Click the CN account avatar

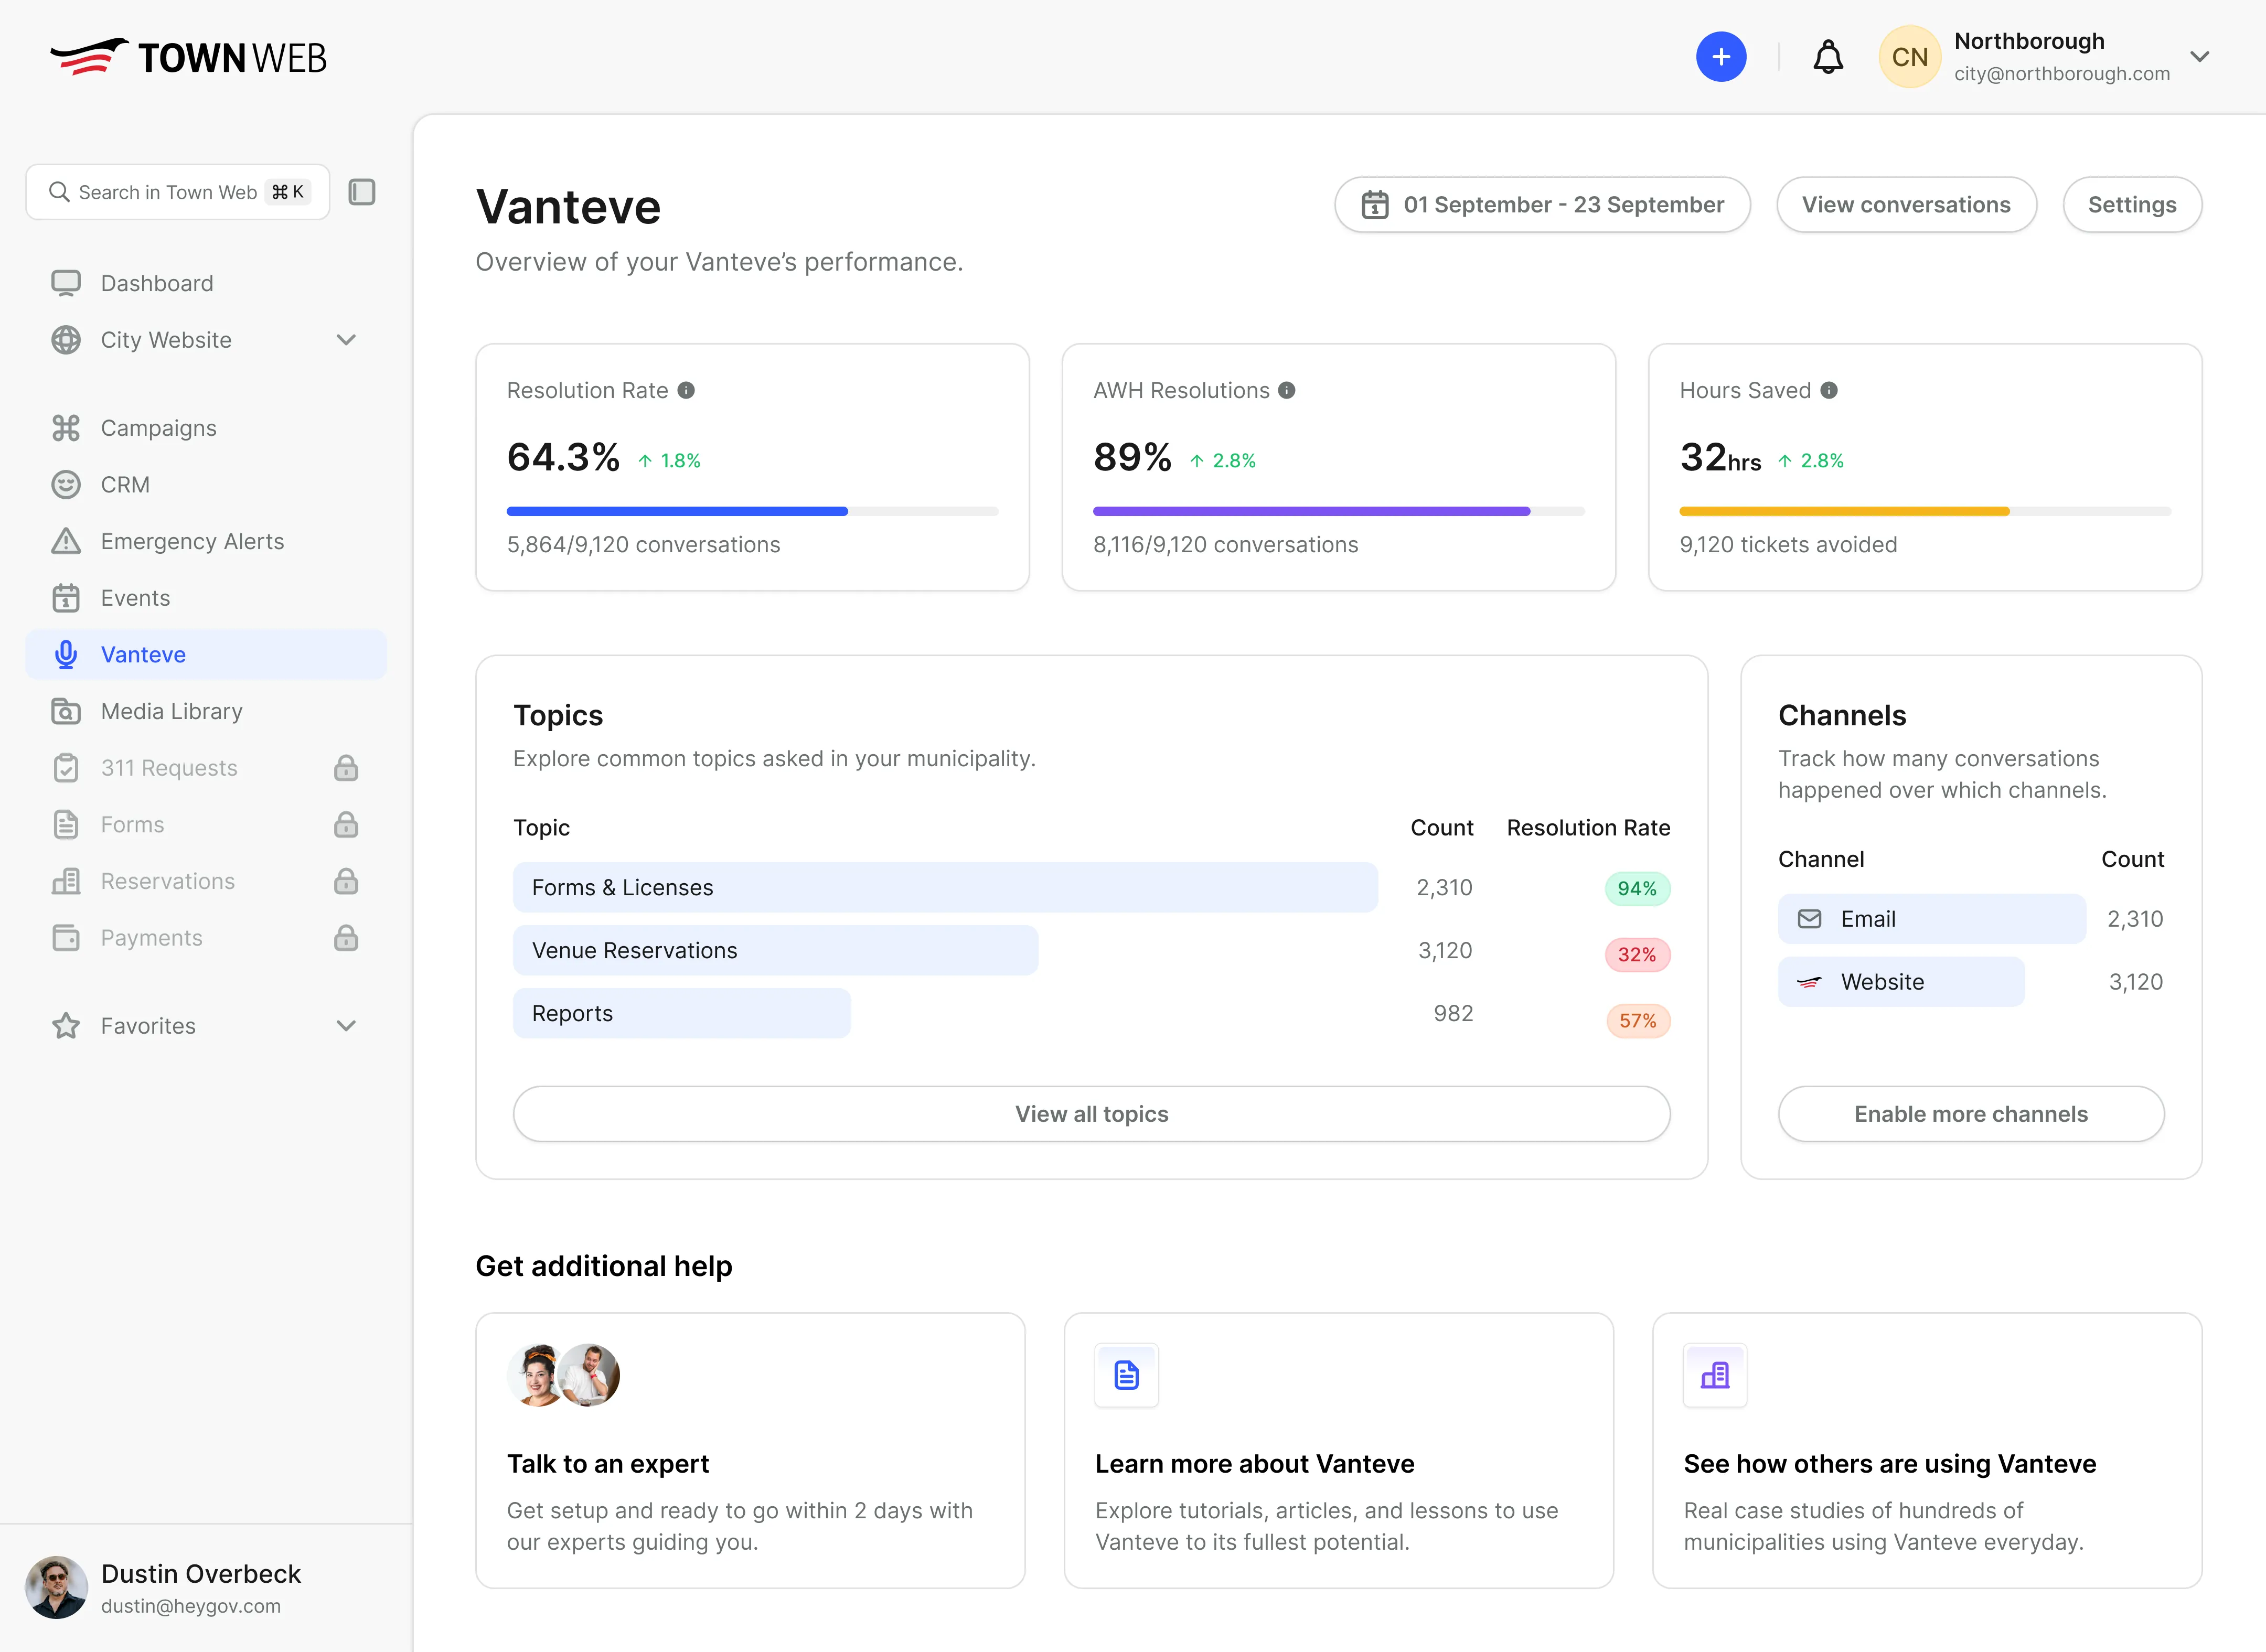(x=1909, y=57)
